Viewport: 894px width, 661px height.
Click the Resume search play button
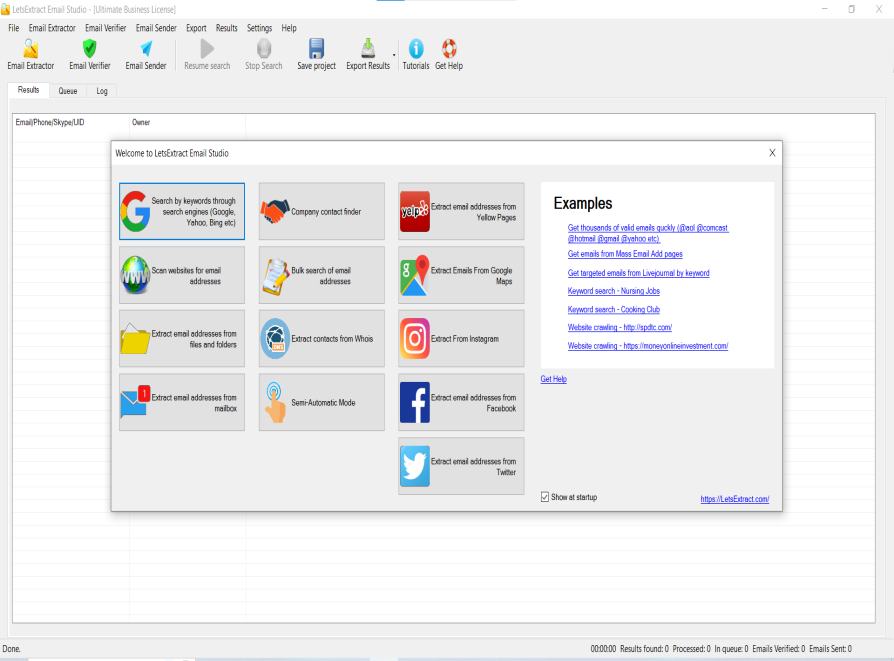pos(207,55)
